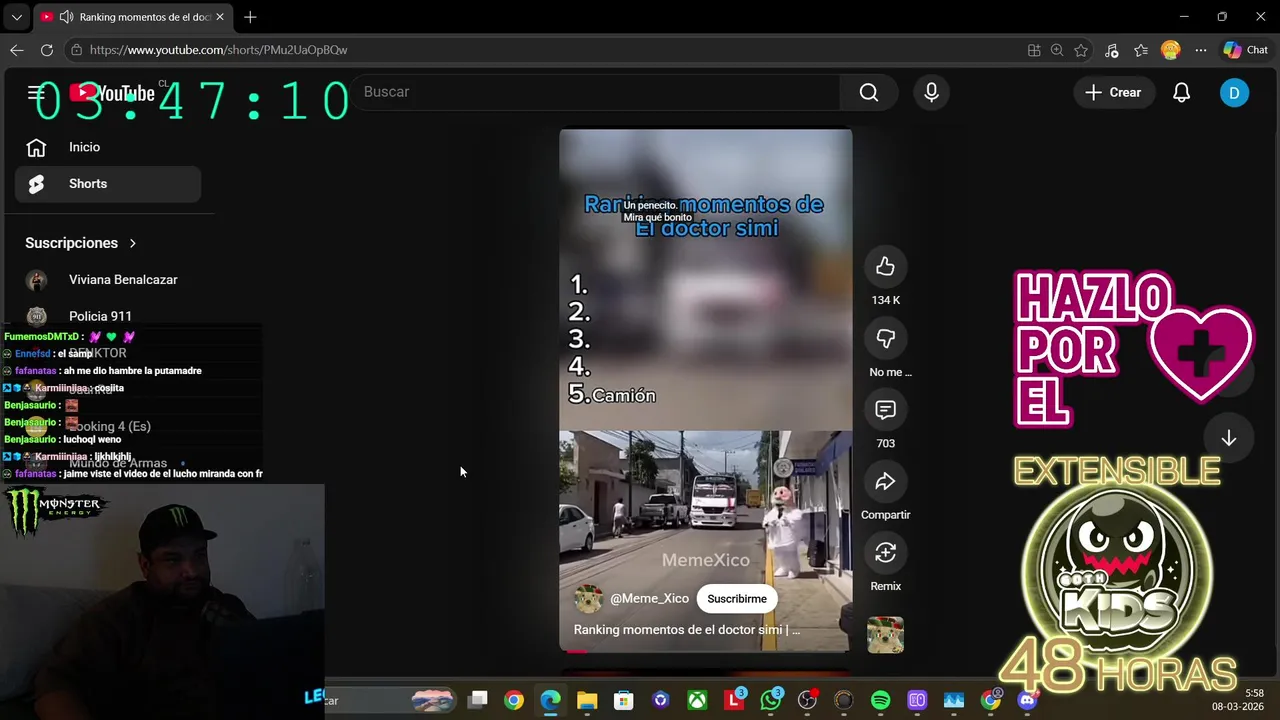Open Microsoft Store from the taskbar
Image resolution: width=1280 pixels, height=720 pixels.
coord(624,701)
